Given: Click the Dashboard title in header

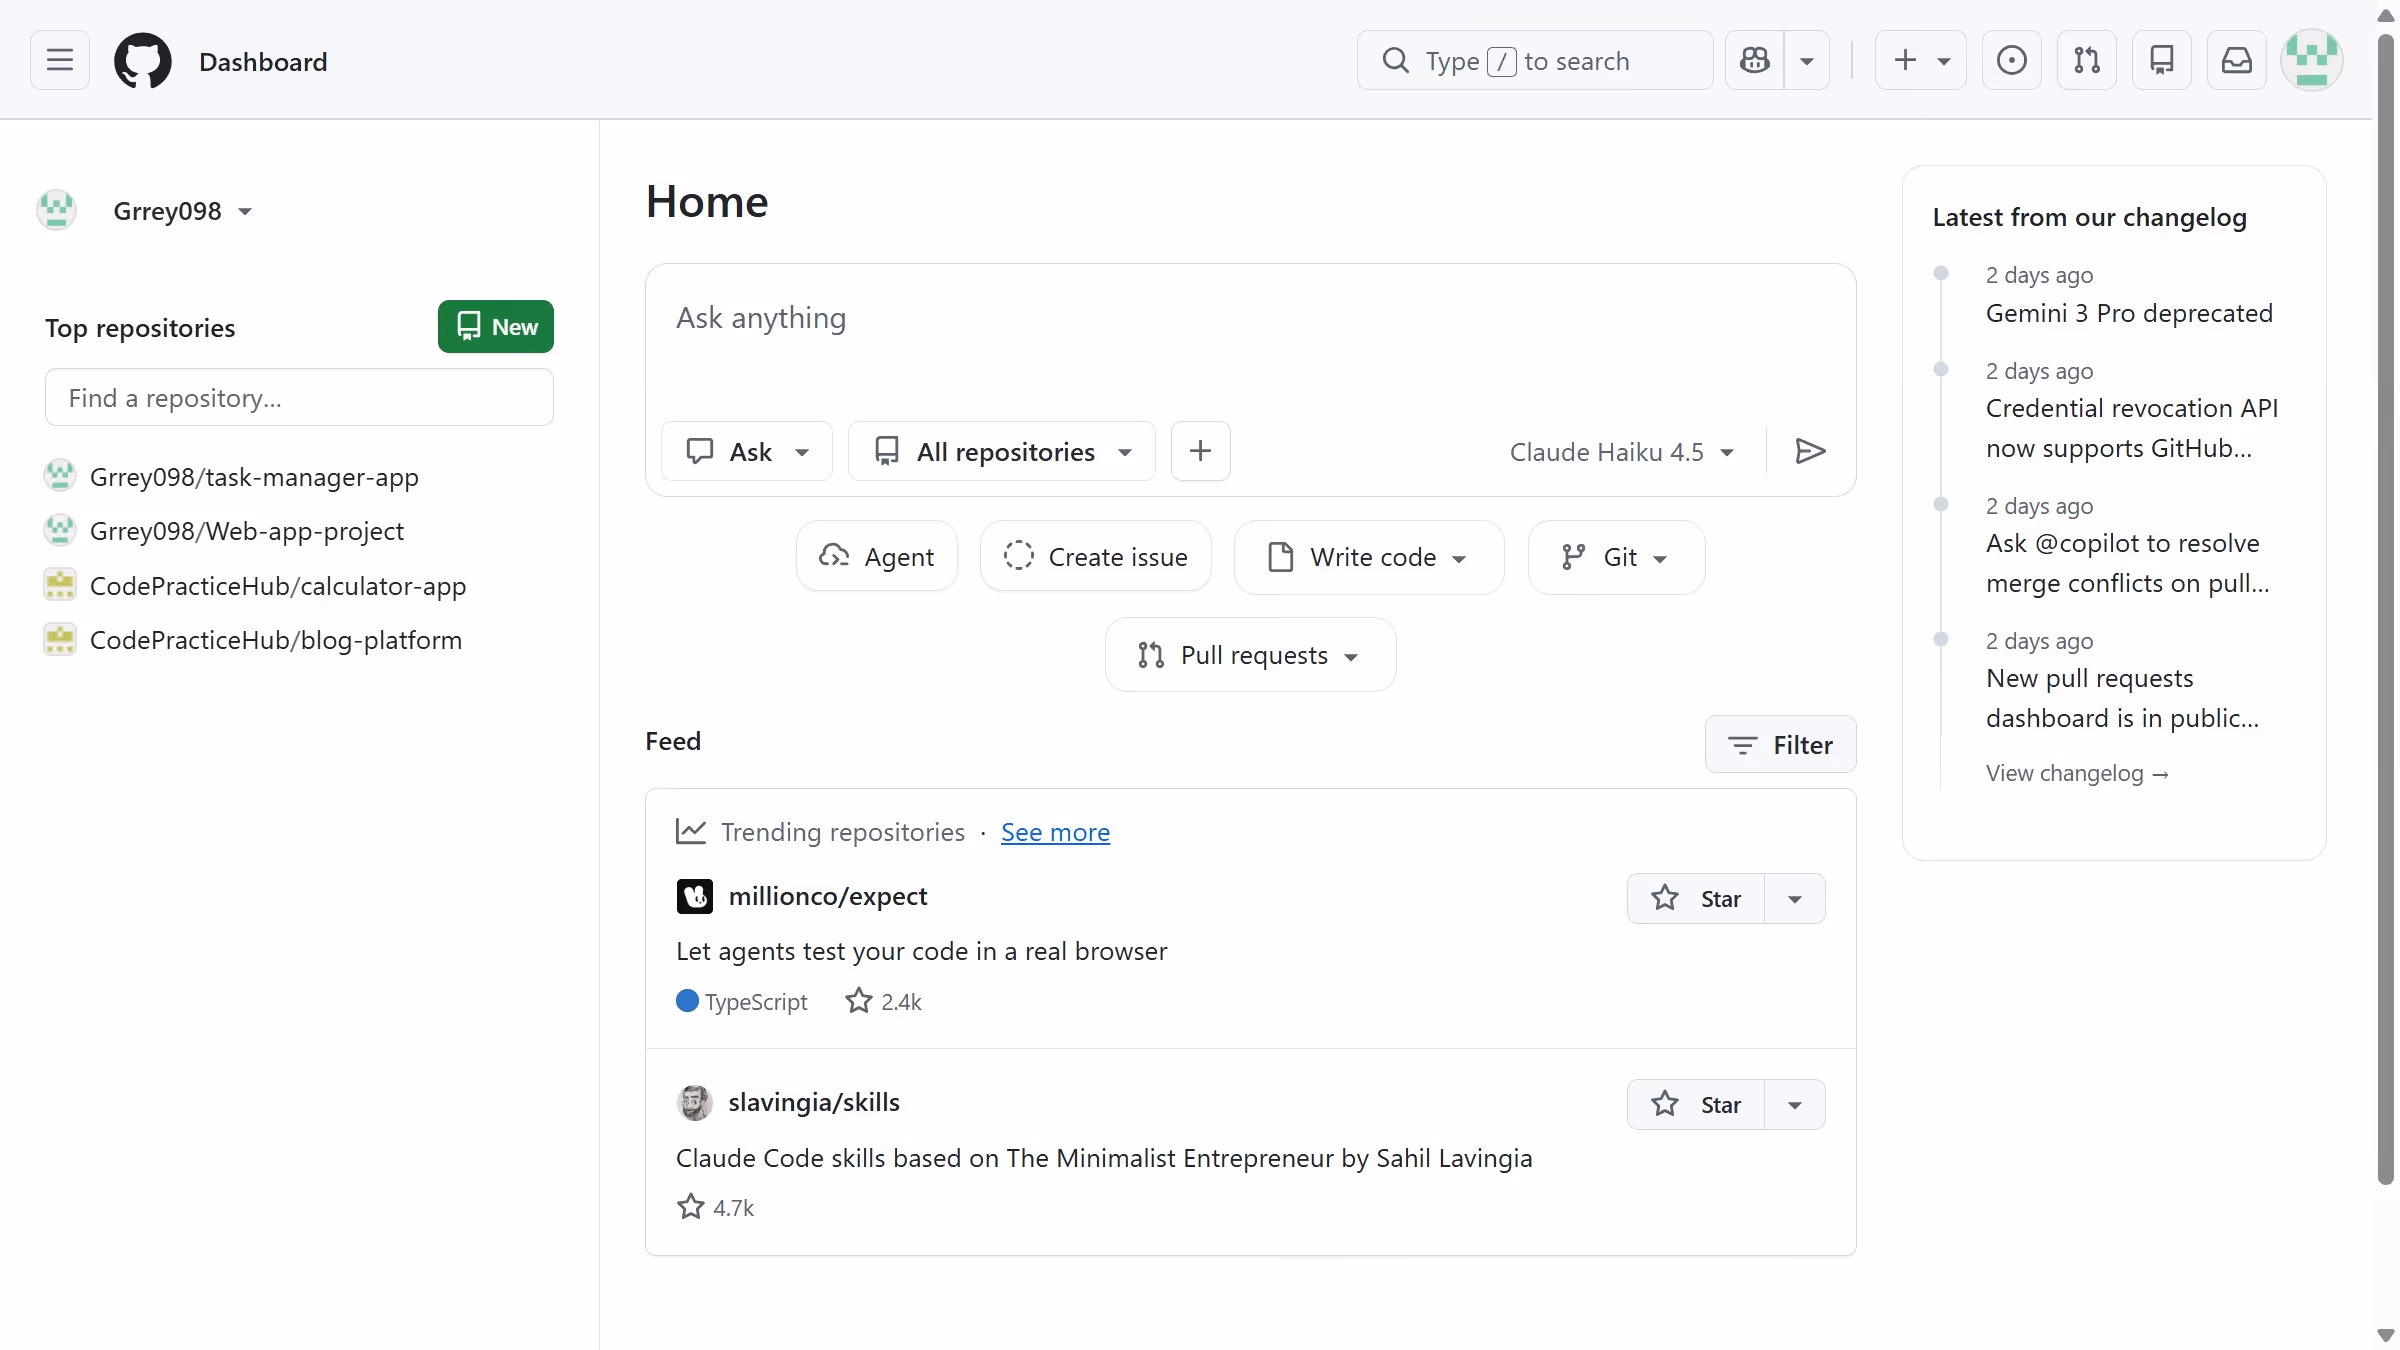Looking at the screenshot, I should click(x=263, y=62).
